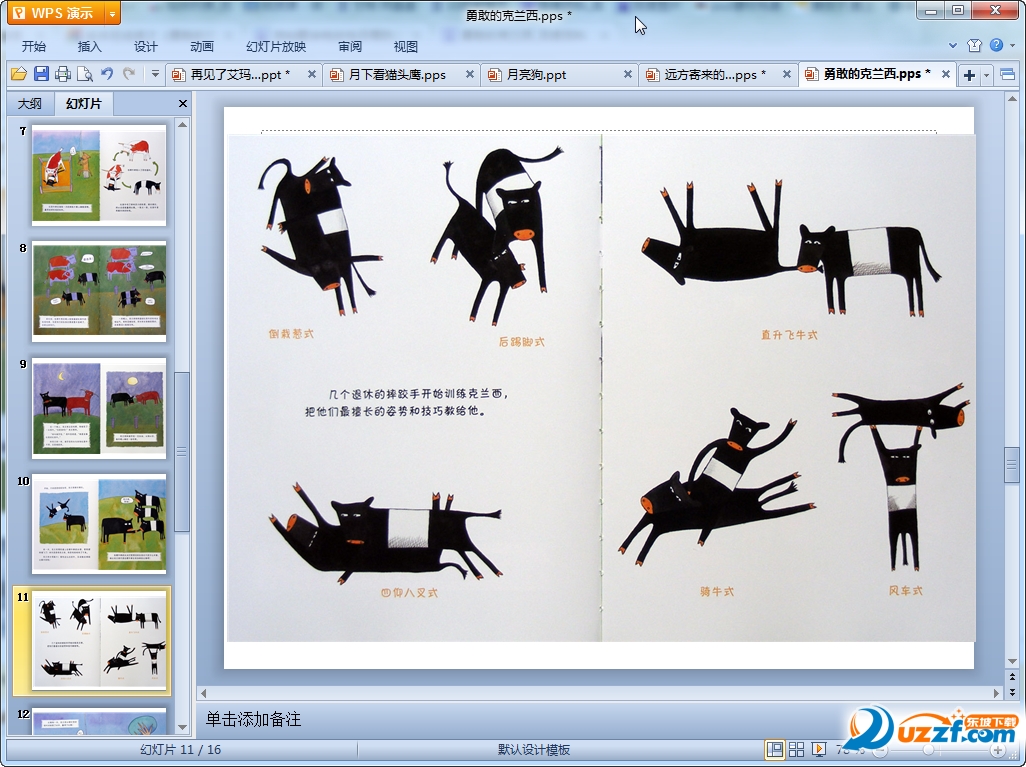This screenshot has height=767, width=1026.
Task: Open the 幻灯片放映 ribbon tab
Action: point(276,46)
